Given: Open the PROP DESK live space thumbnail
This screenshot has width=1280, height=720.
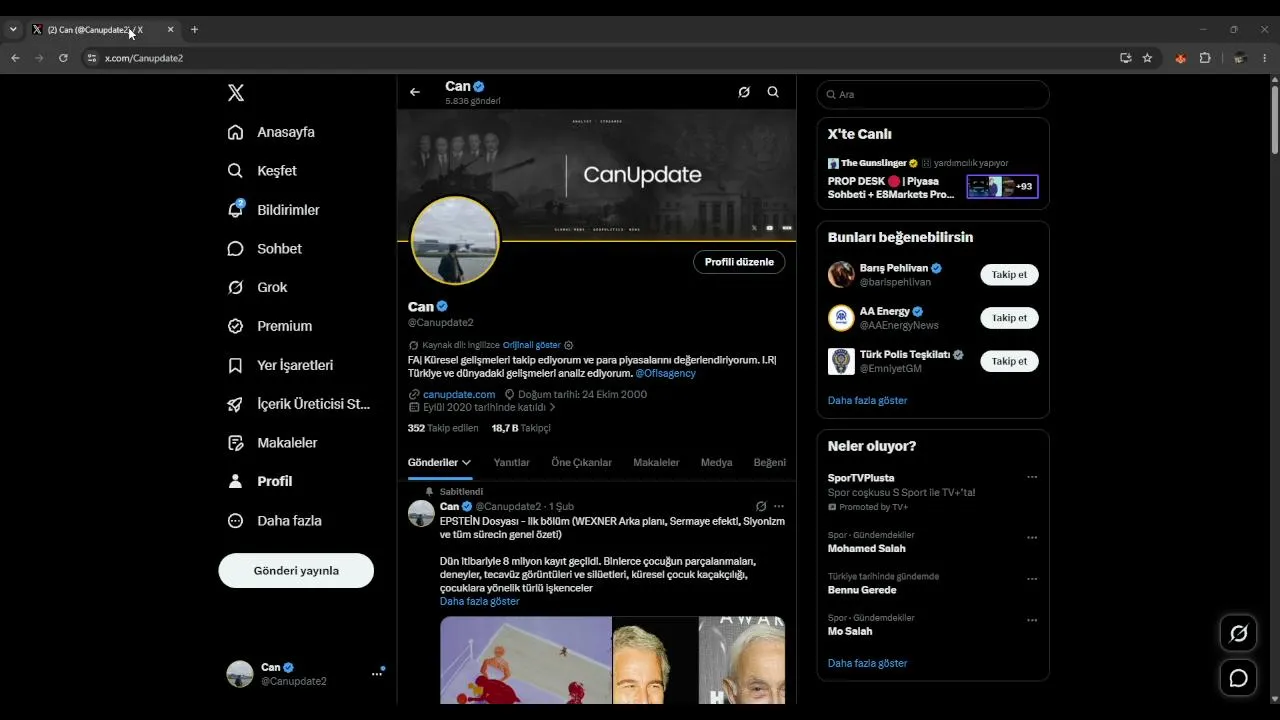Looking at the screenshot, I should pos(1002,187).
